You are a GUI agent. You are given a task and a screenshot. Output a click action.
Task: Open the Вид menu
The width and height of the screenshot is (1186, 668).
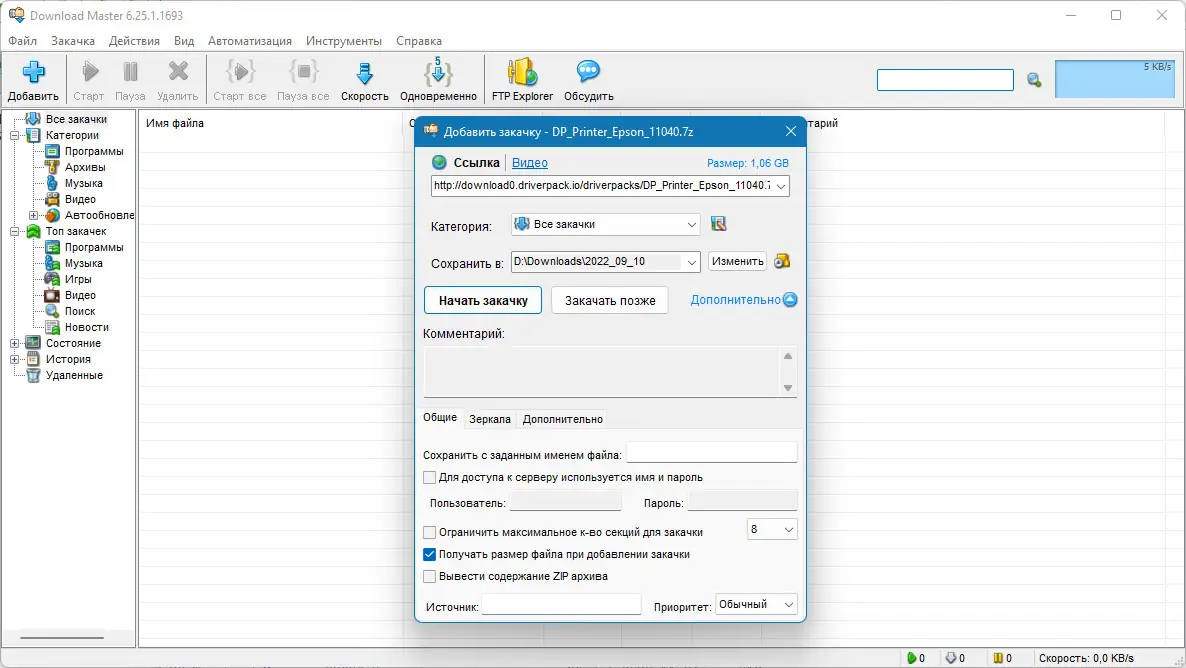pyautogui.click(x=184, y=41)
